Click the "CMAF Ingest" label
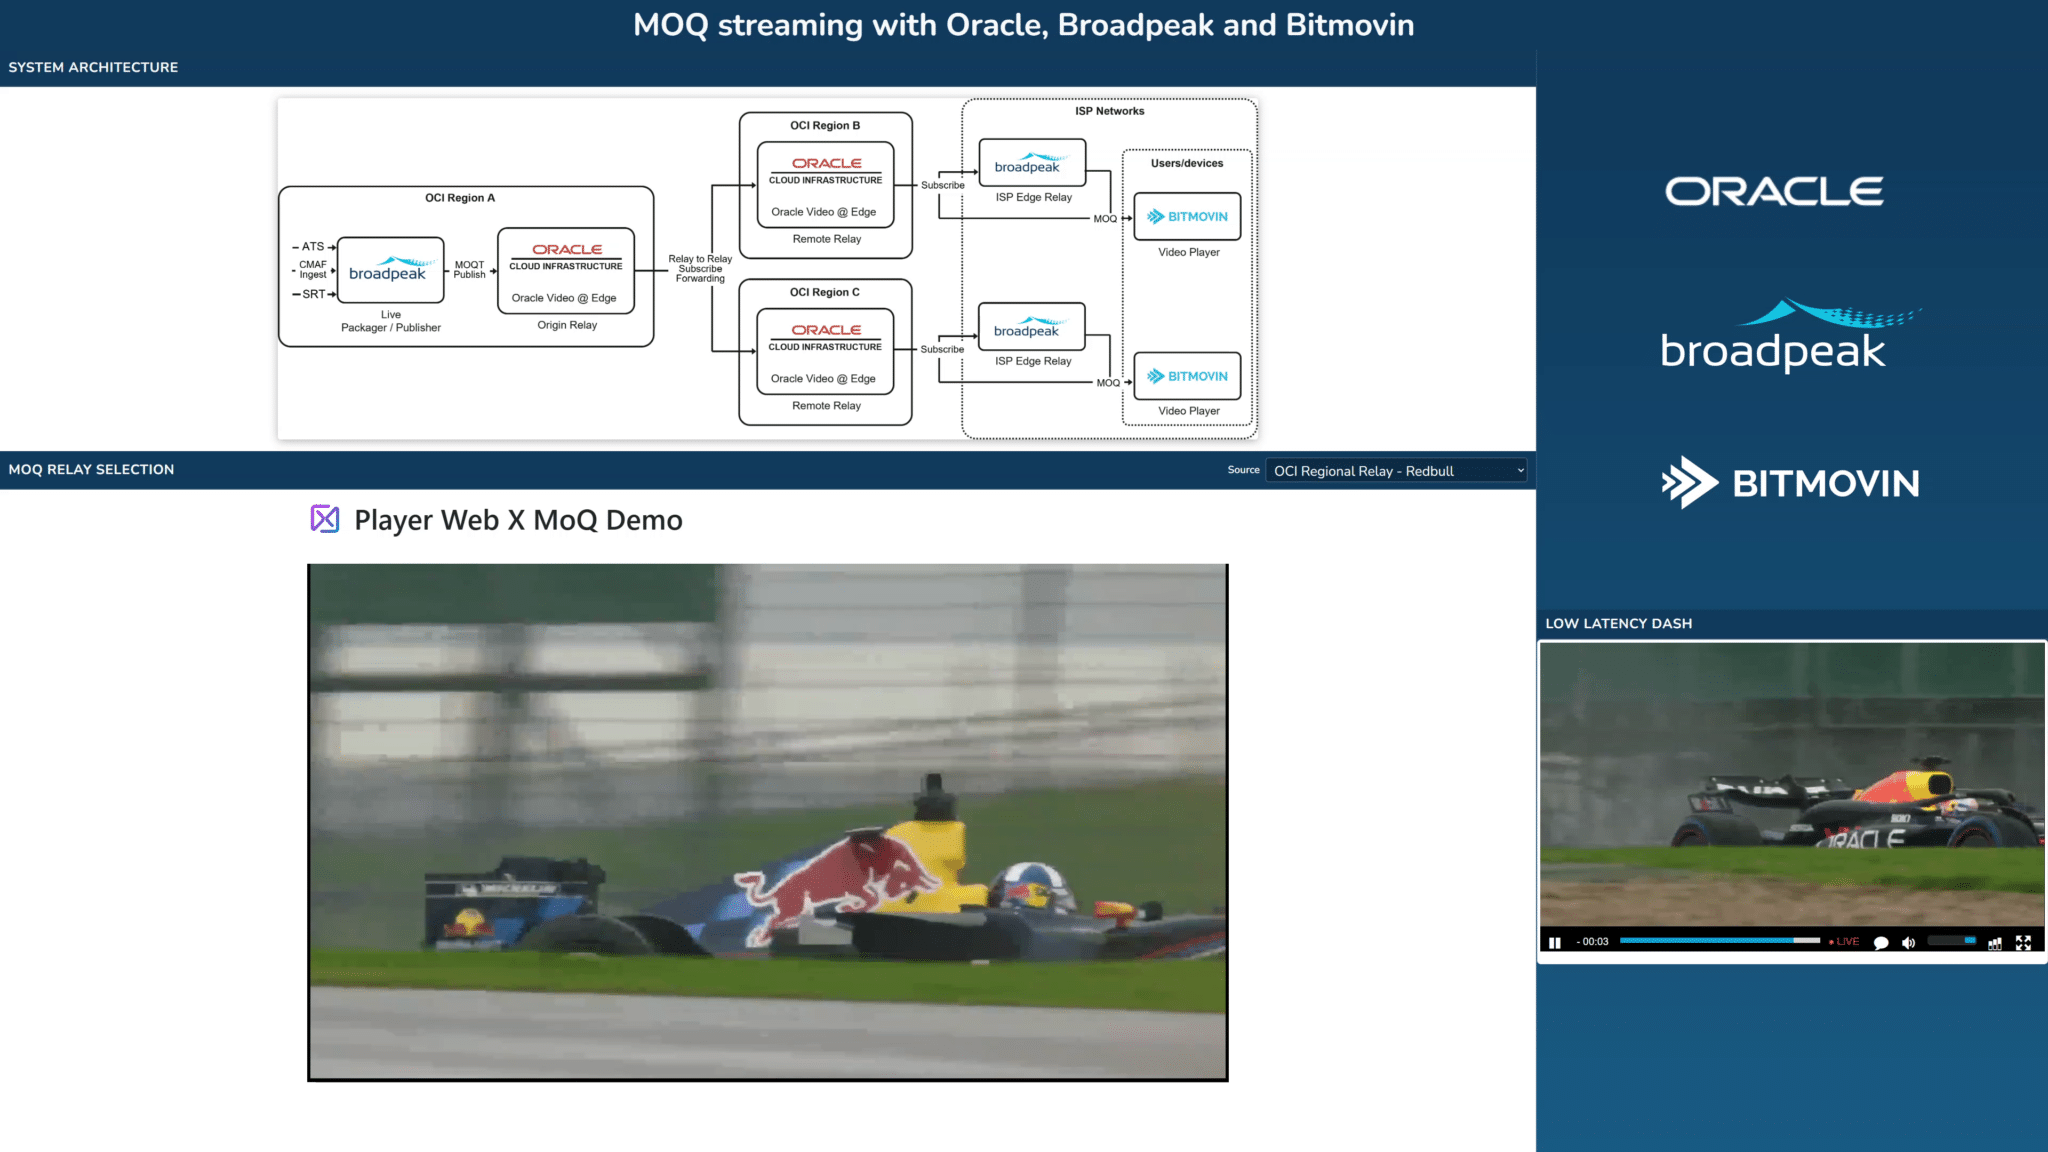The width and height of the screenshot is (2048, 1152). coord(313,270)
